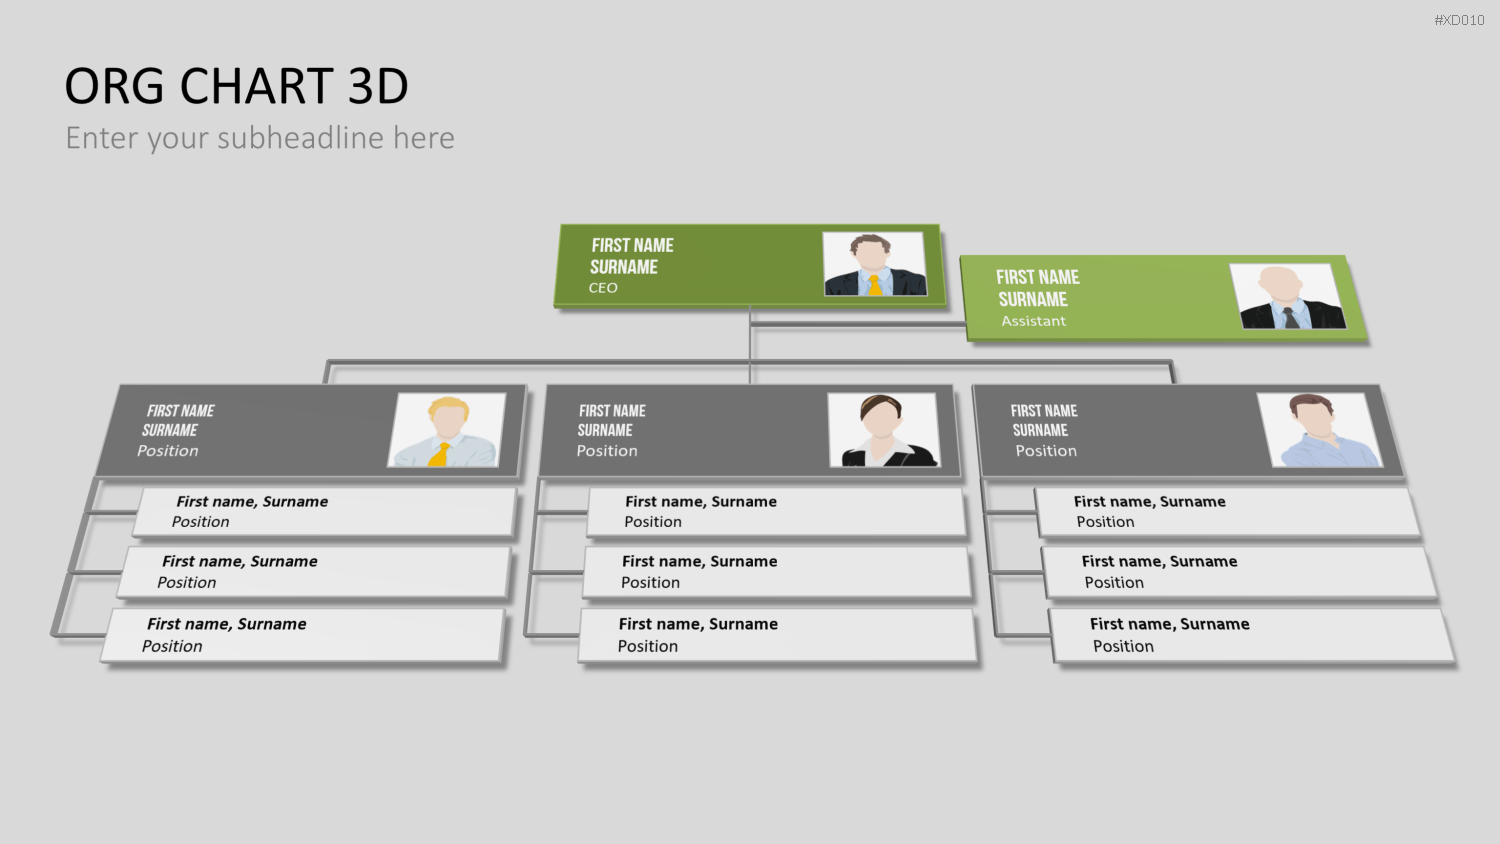Select the light green Assistant name box
The height and width of the screenshot is (844, 1500).
[x=1163, y=298]
